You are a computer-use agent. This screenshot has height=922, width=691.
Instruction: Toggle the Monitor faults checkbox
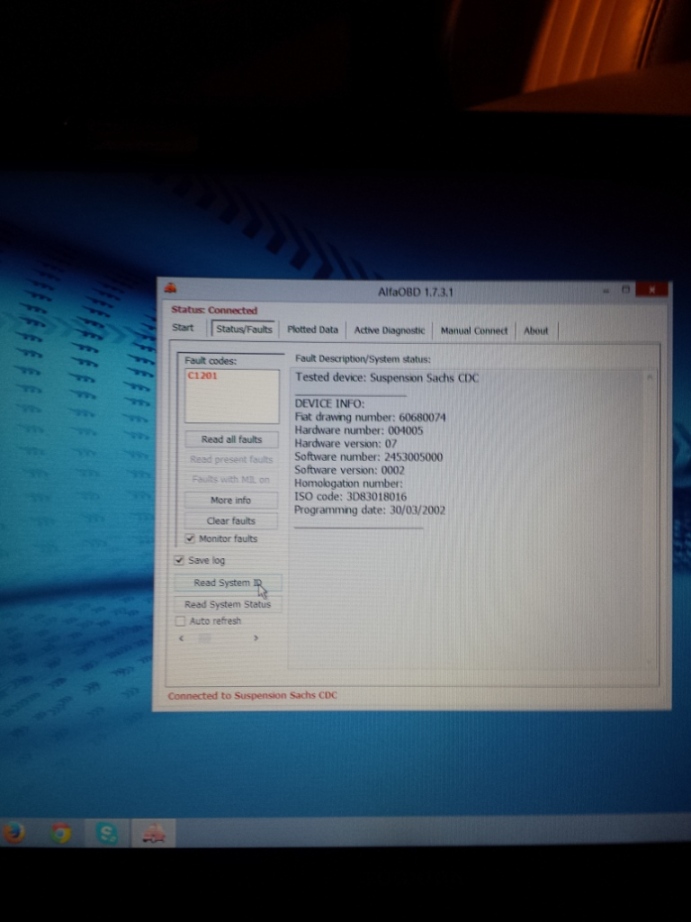tap(190, 538)
